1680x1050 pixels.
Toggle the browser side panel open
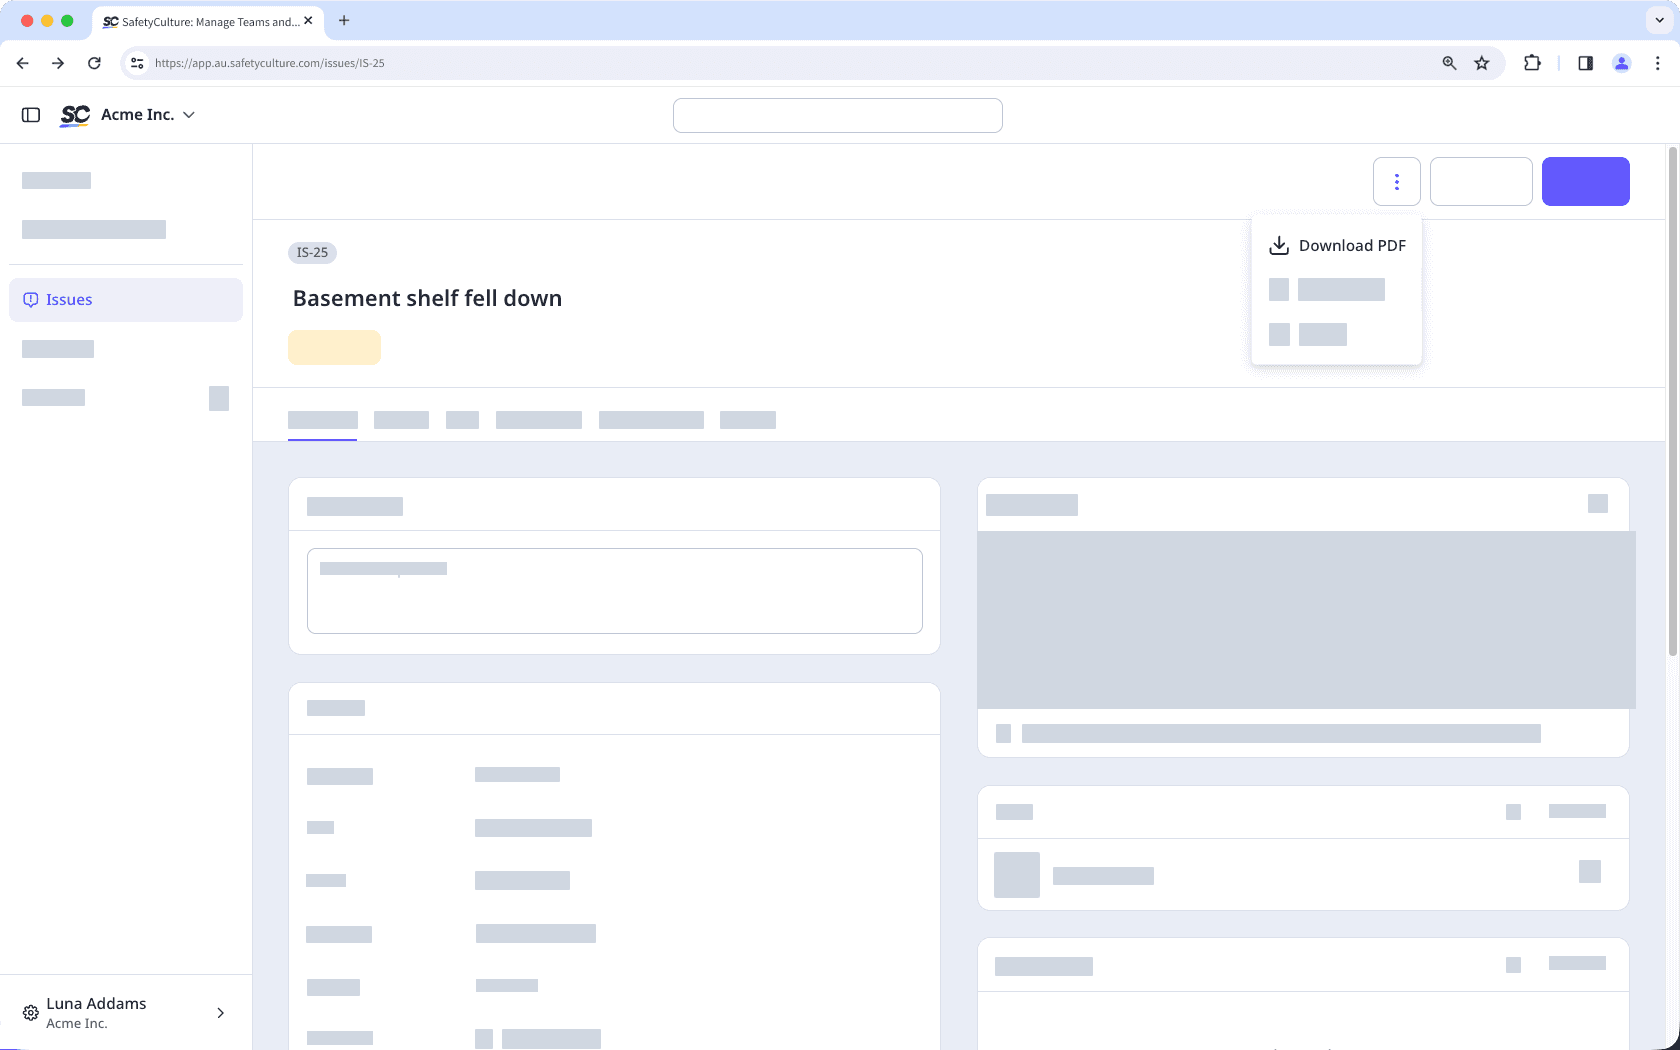[1584, 62]
